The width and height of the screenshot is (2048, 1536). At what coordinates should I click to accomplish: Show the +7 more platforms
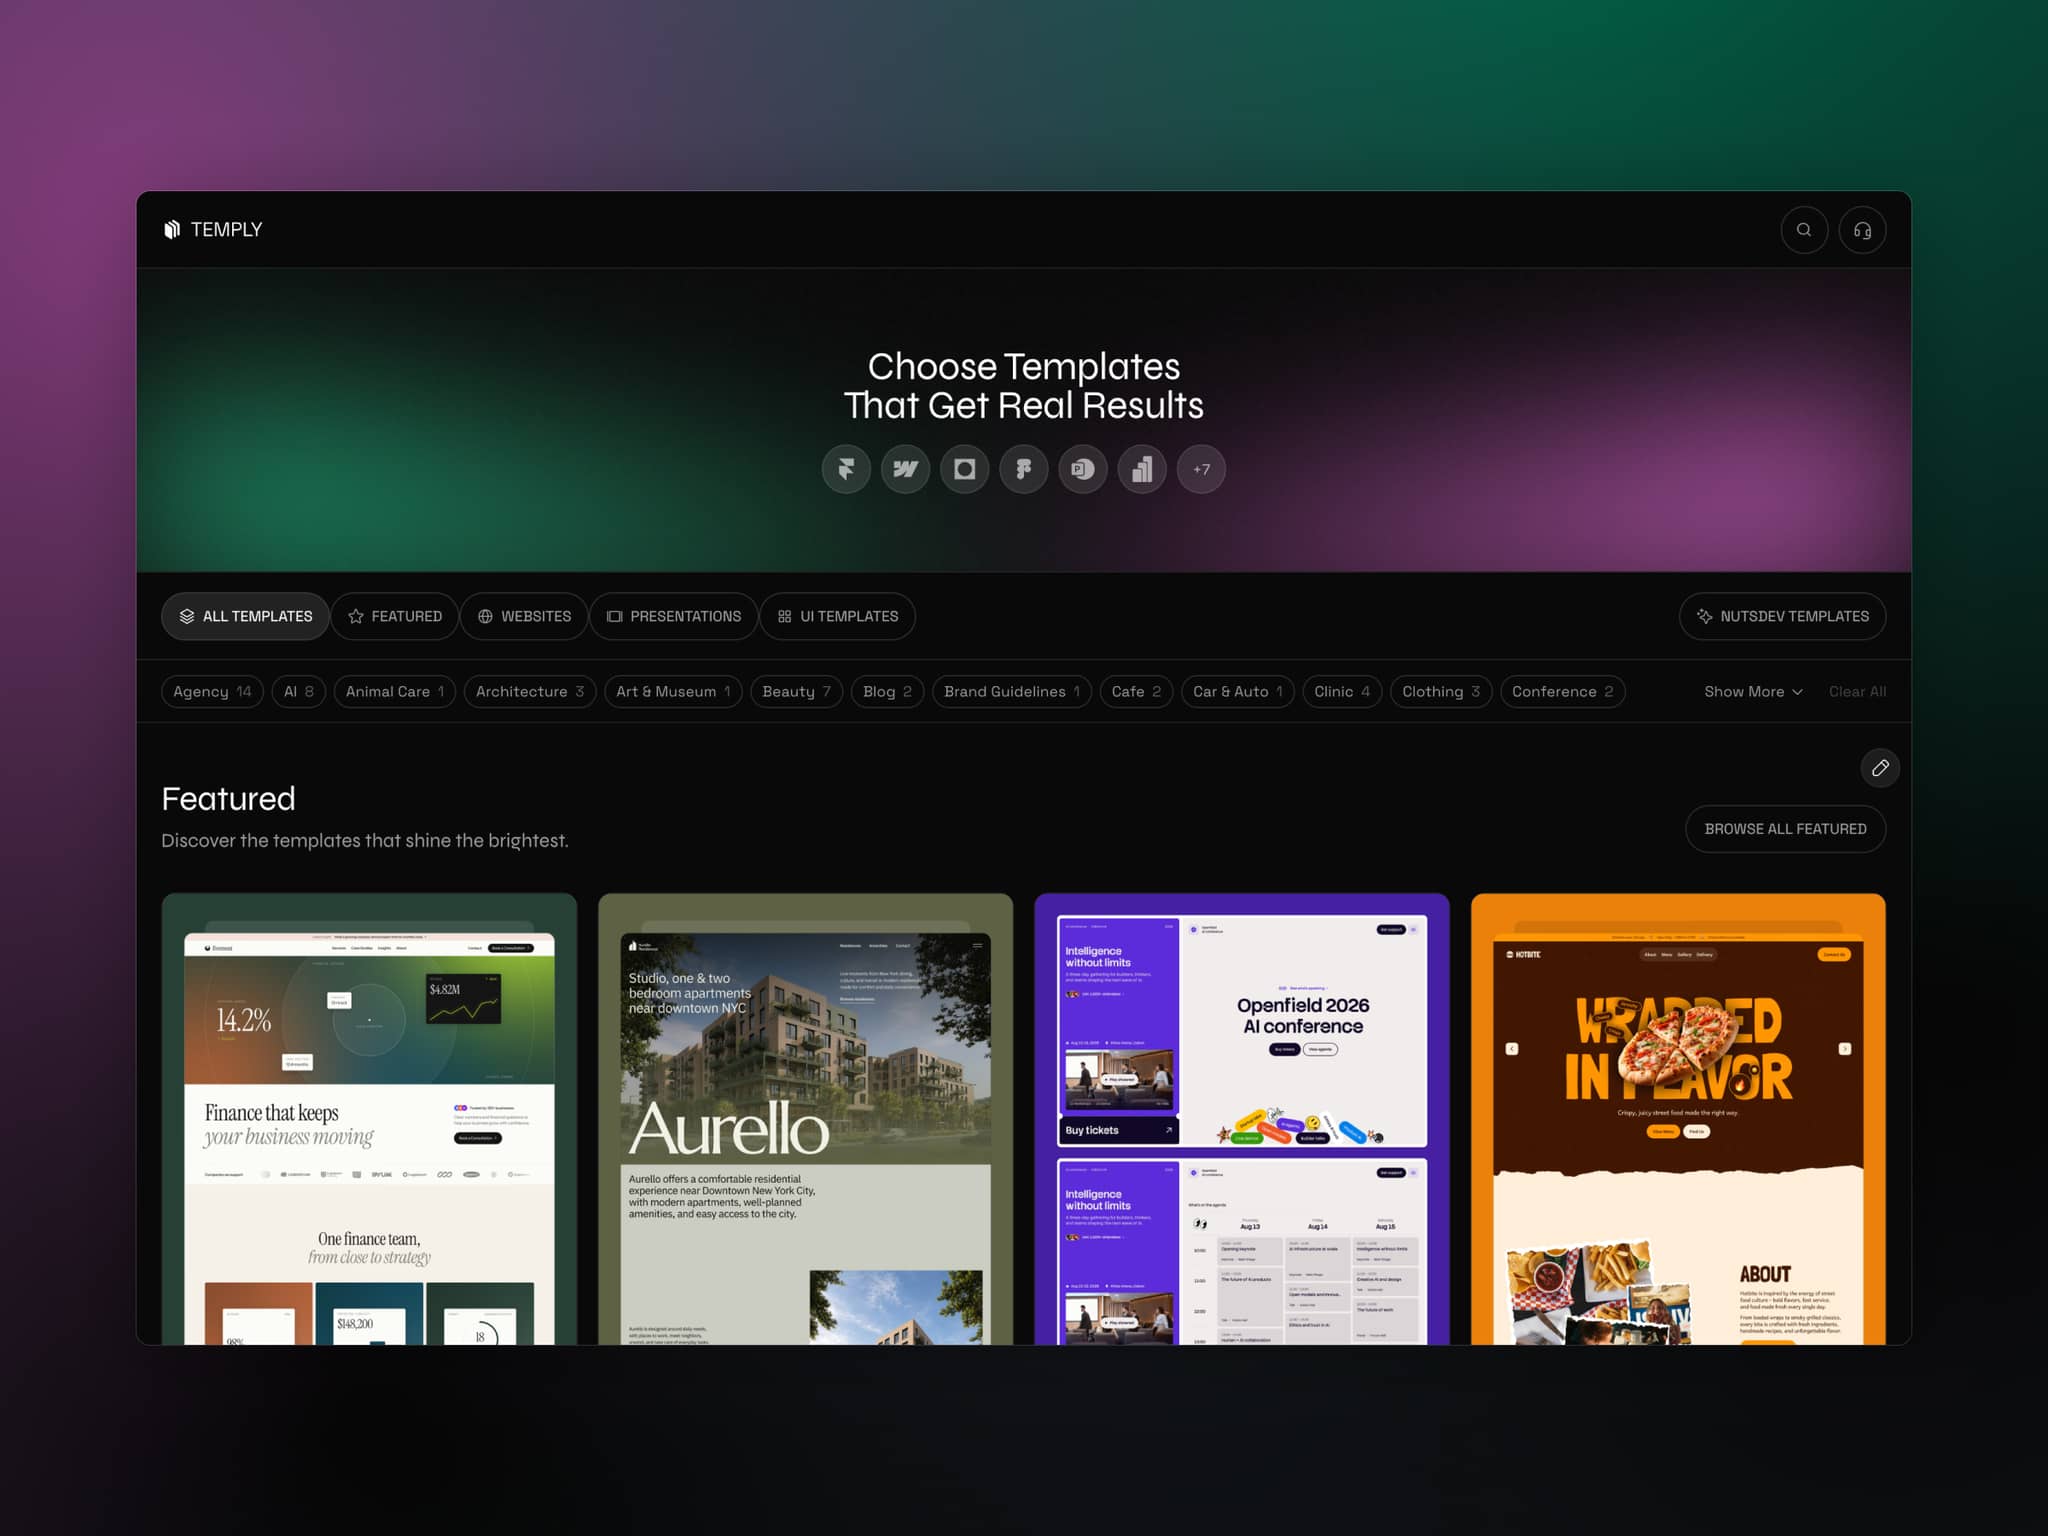[x=1201, y=469]
